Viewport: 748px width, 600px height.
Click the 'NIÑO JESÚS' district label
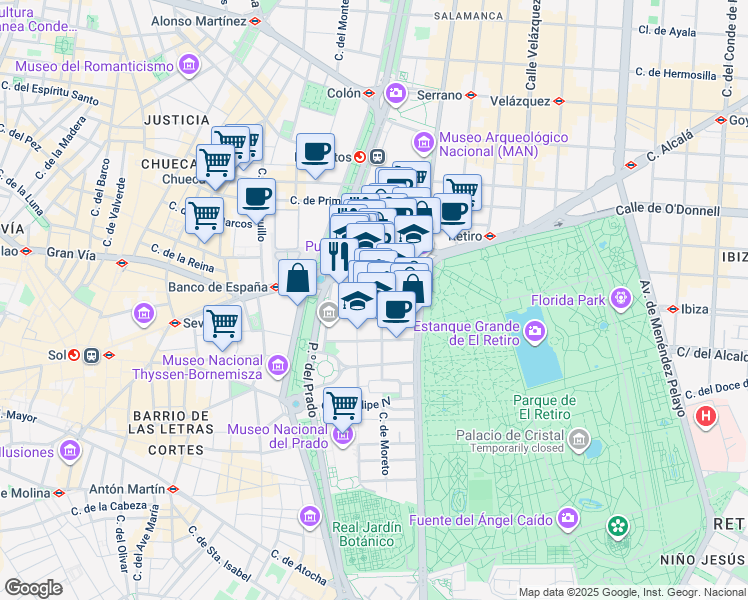click(x=703, y=560)
